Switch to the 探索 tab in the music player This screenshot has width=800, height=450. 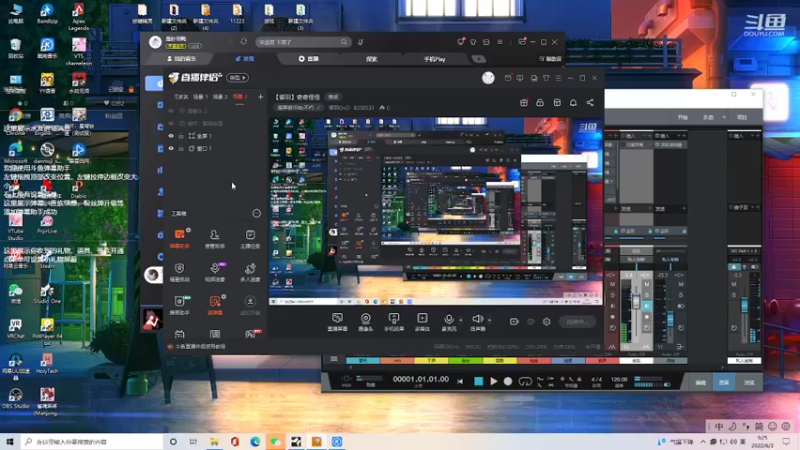[371, 59]
